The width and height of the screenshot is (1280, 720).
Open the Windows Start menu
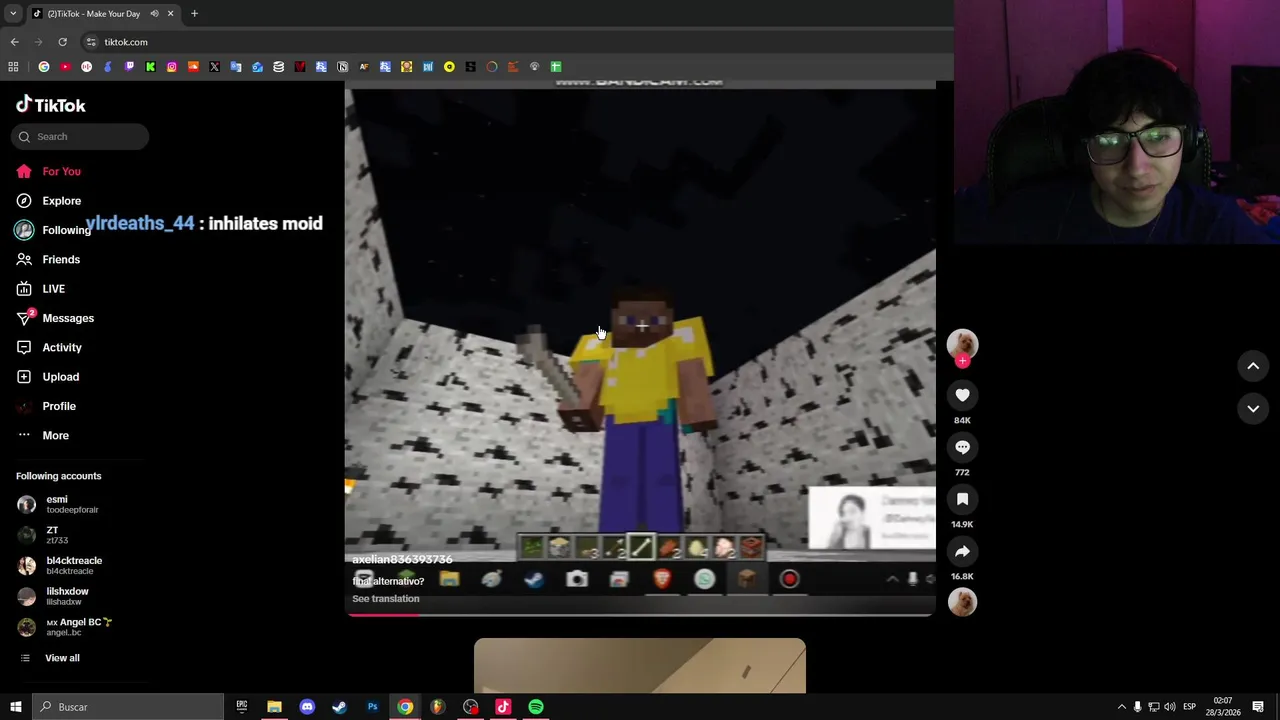tap(15, 707)
